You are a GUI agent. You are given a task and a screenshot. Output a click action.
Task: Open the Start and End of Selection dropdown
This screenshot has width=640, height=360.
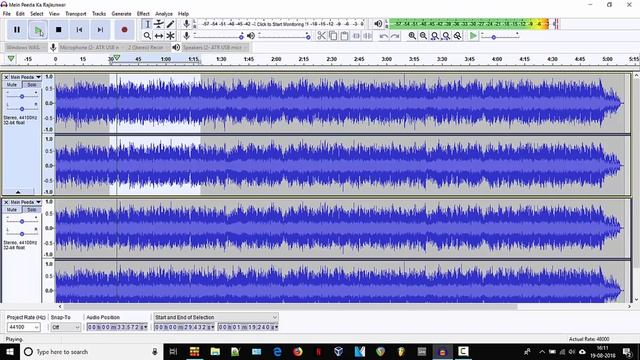click(216, 317)
